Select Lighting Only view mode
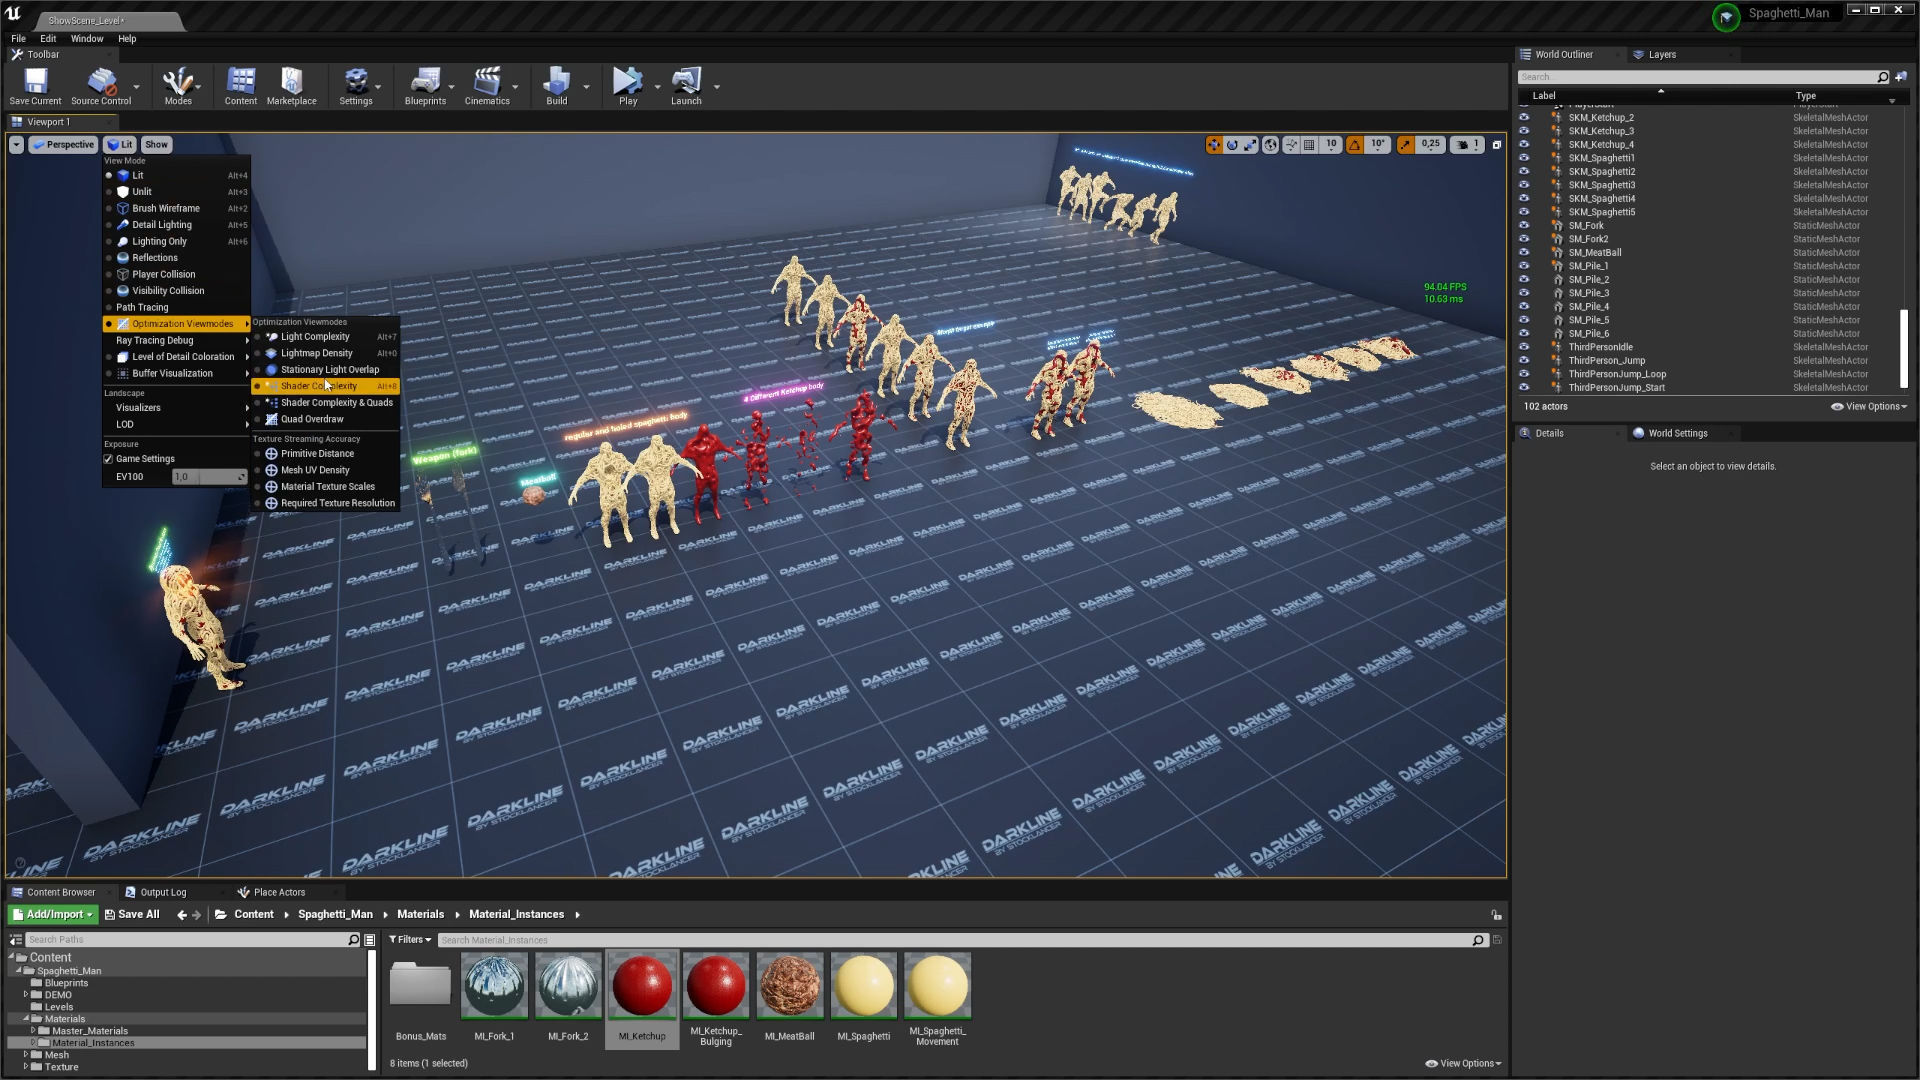 [x=177, y=241]
